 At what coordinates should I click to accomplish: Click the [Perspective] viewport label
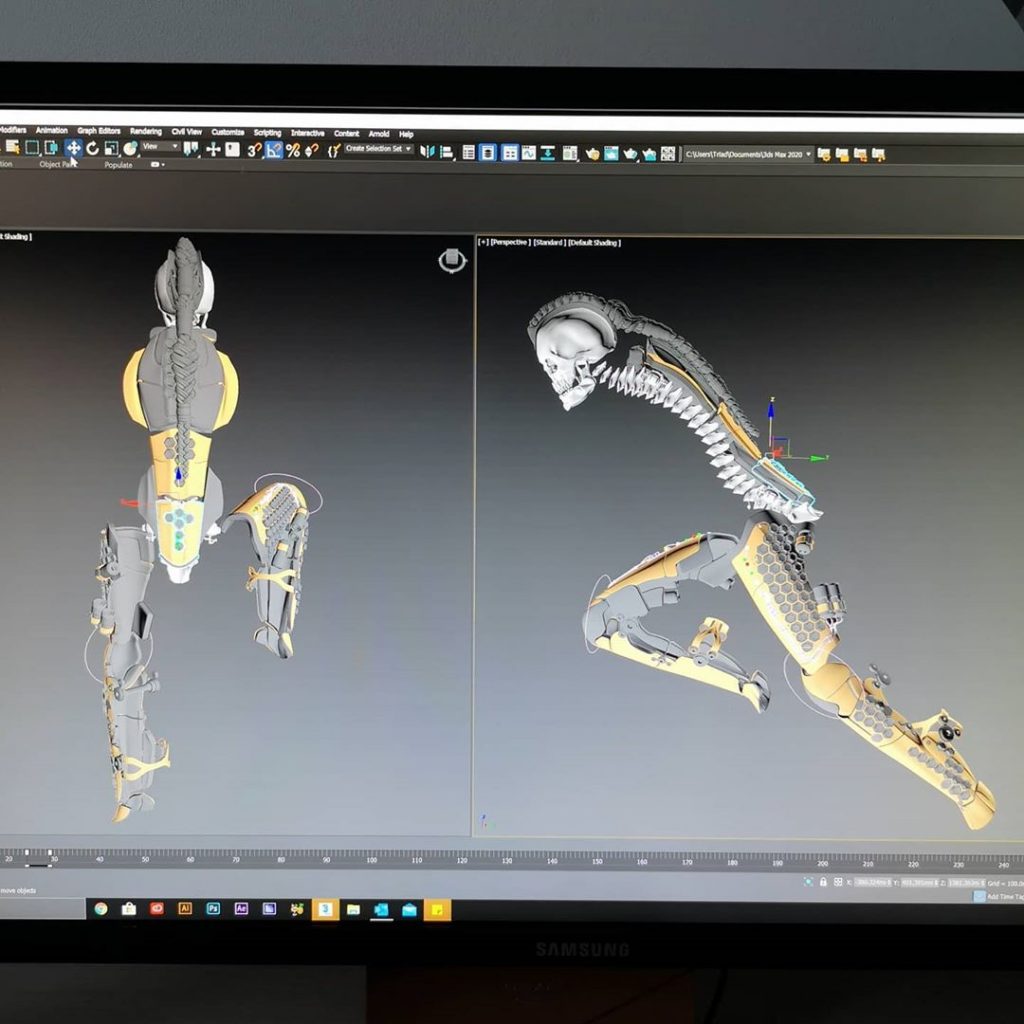coord(511,242)
